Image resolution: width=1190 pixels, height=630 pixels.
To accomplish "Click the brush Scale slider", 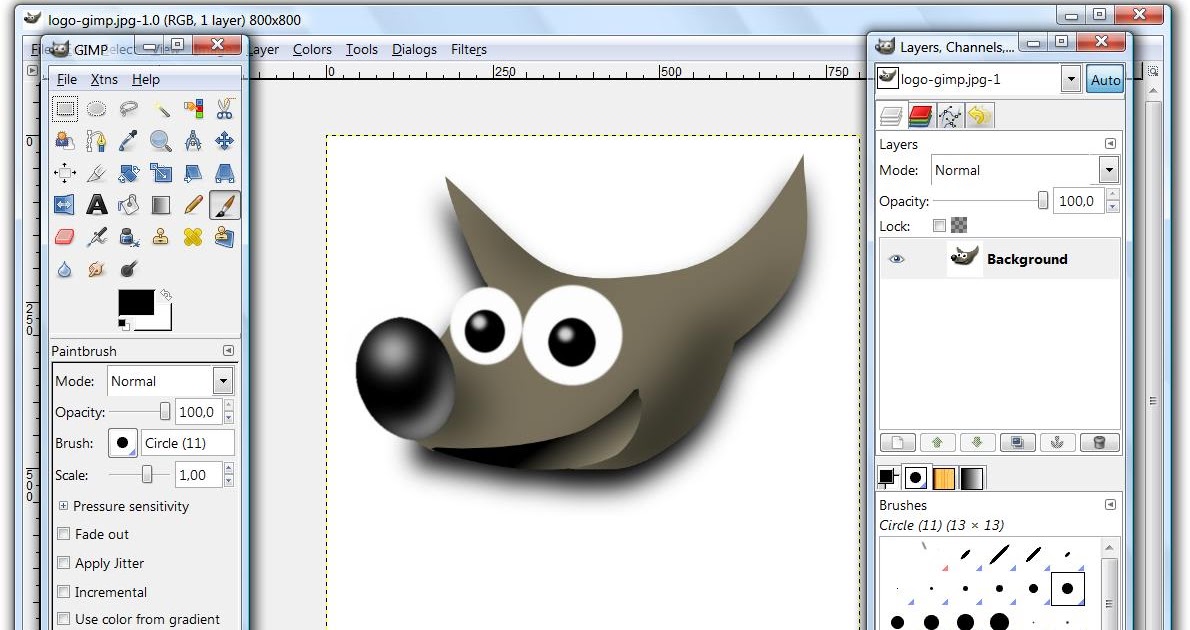I will coord(140,475).
